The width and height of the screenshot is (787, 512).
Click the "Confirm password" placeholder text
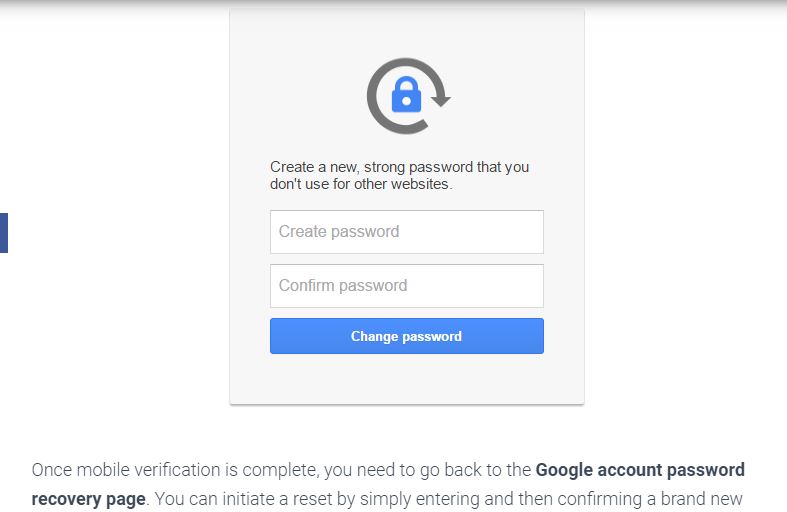(x=343, y=286)
